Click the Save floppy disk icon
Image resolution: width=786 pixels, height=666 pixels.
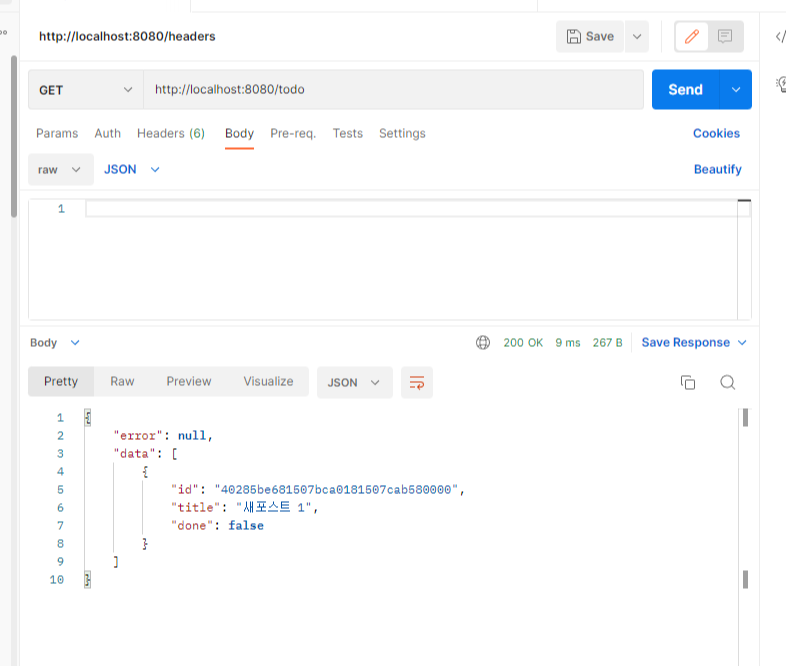[573, 37]
